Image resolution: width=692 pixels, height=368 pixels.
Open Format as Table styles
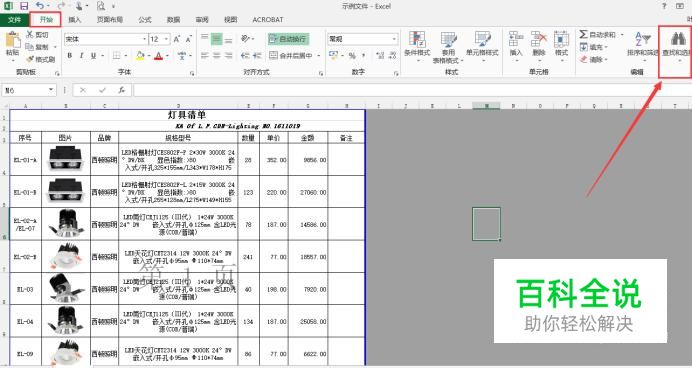[448, 40]
